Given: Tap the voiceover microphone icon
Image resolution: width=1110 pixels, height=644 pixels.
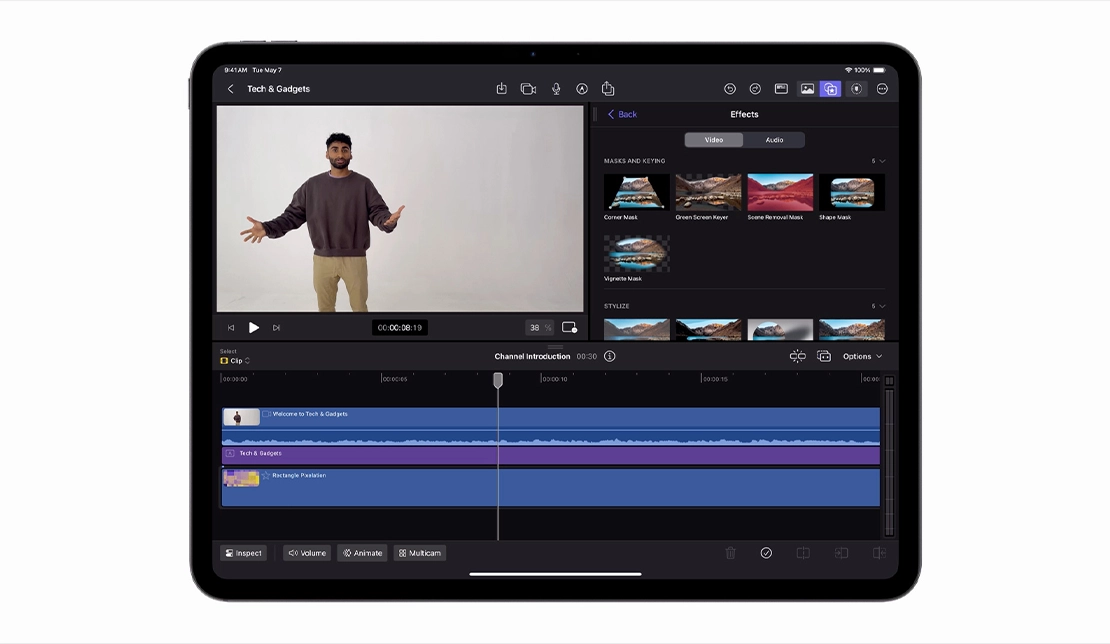Looking at the screenshot, I should [556, 89].
